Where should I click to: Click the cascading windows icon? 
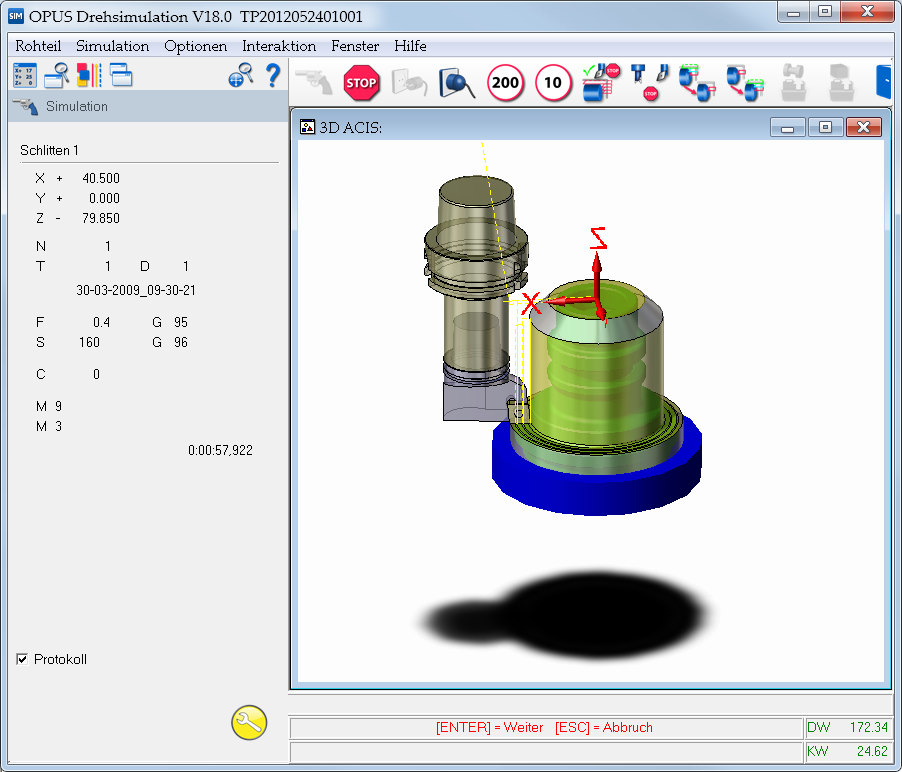tap(121, 75)
